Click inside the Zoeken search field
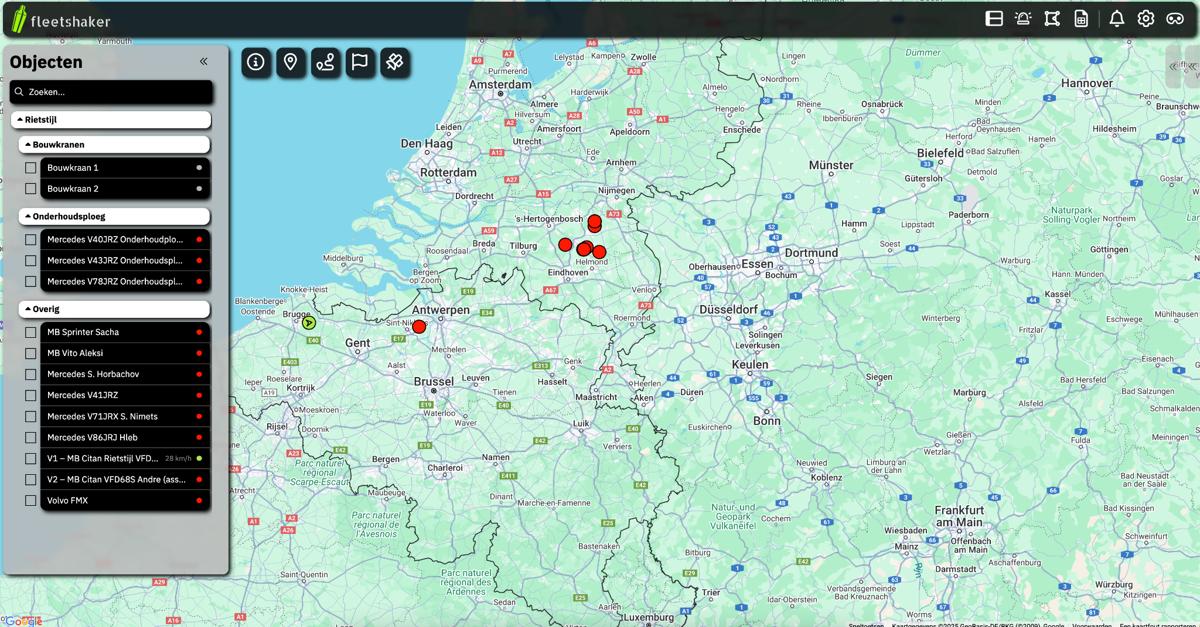 (112, 92)
